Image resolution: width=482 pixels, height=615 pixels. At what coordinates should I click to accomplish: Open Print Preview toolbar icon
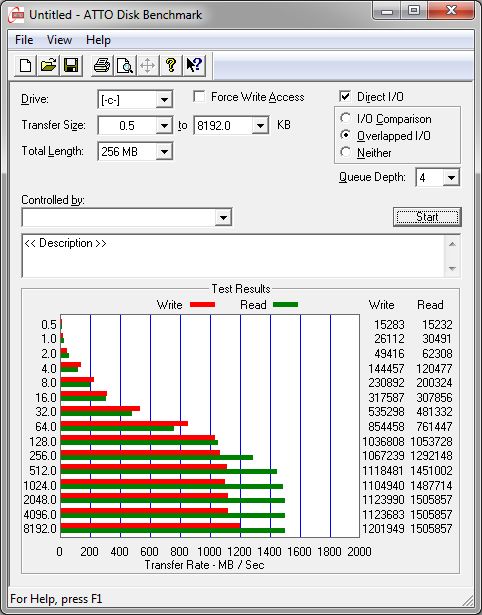point(125,65)
